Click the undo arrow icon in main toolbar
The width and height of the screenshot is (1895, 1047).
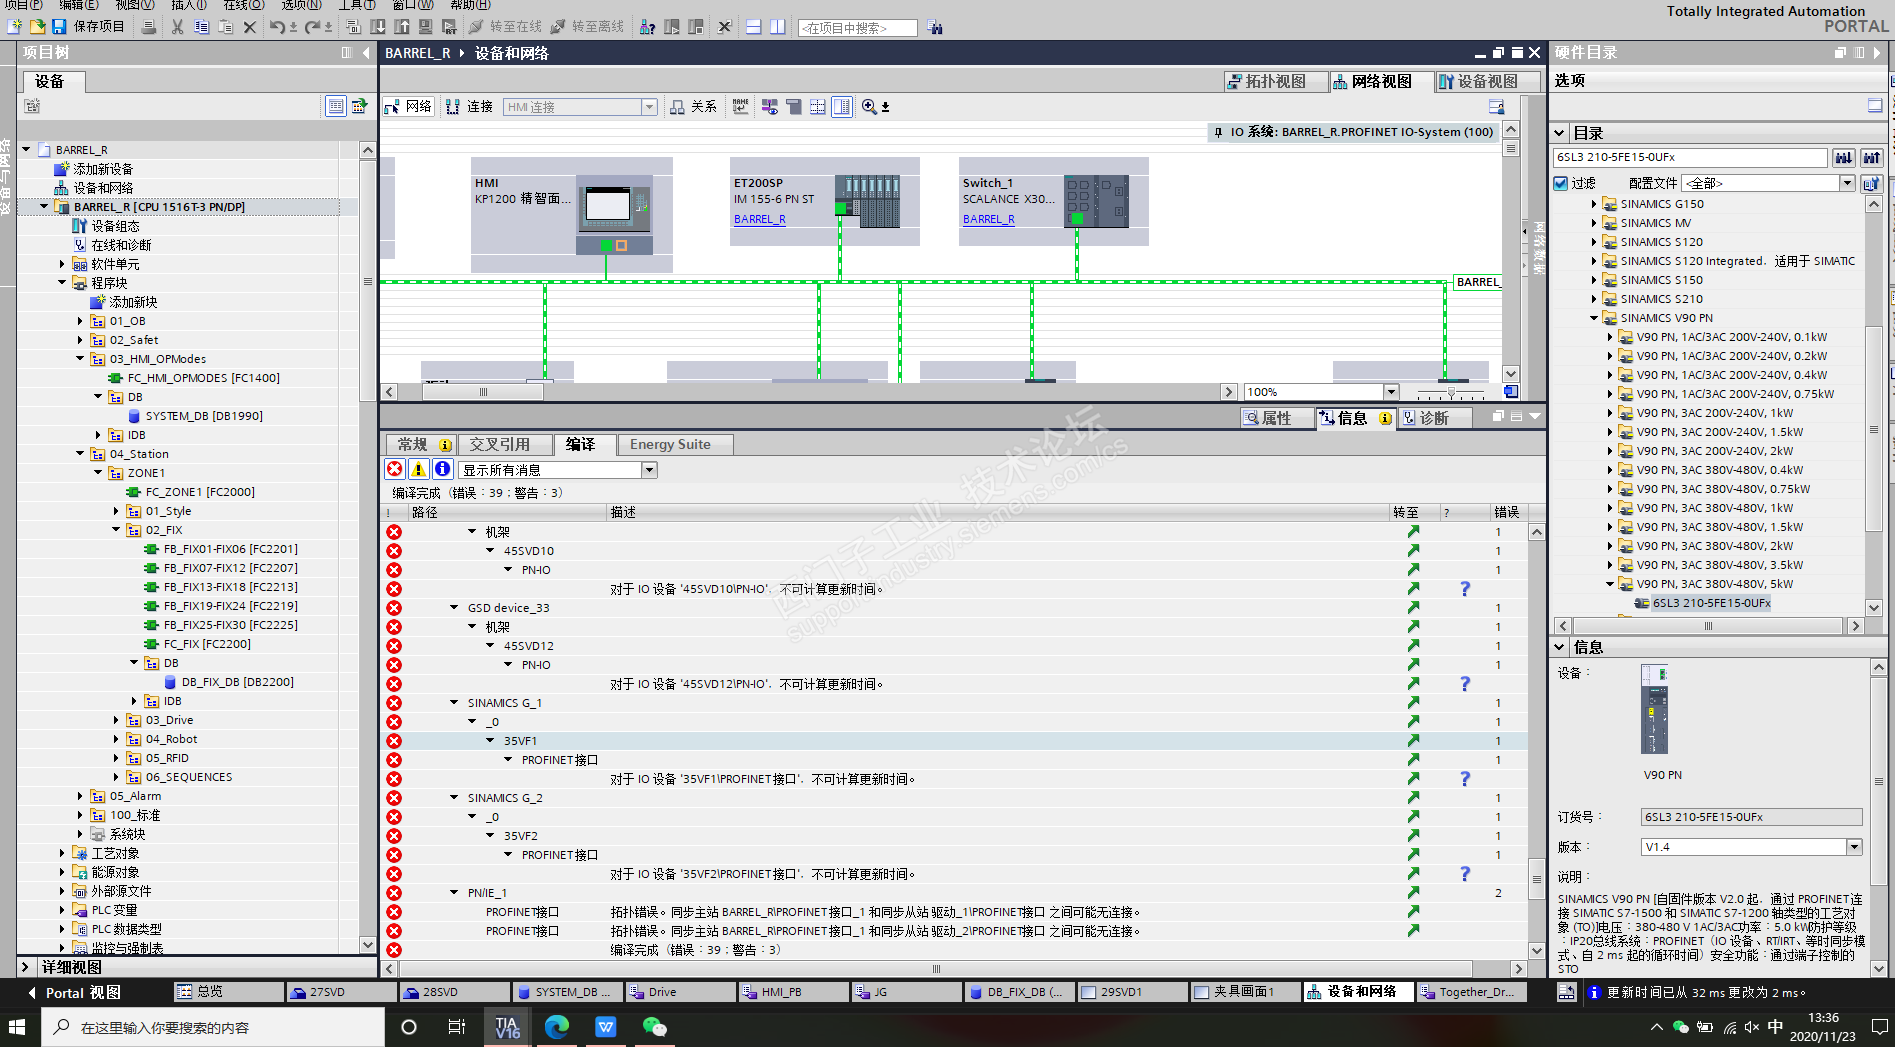(x=277, y=27)
